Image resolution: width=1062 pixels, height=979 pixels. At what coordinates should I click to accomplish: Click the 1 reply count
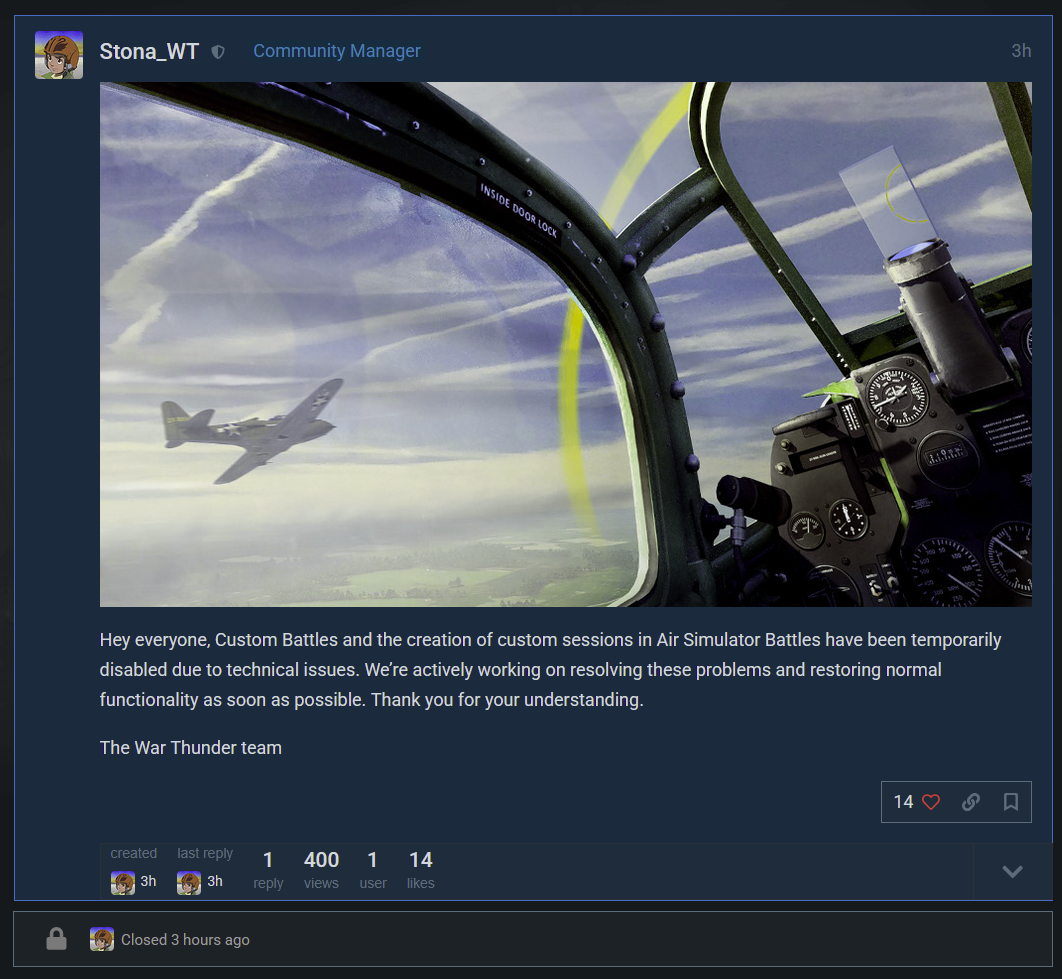[x=268, y=870]
